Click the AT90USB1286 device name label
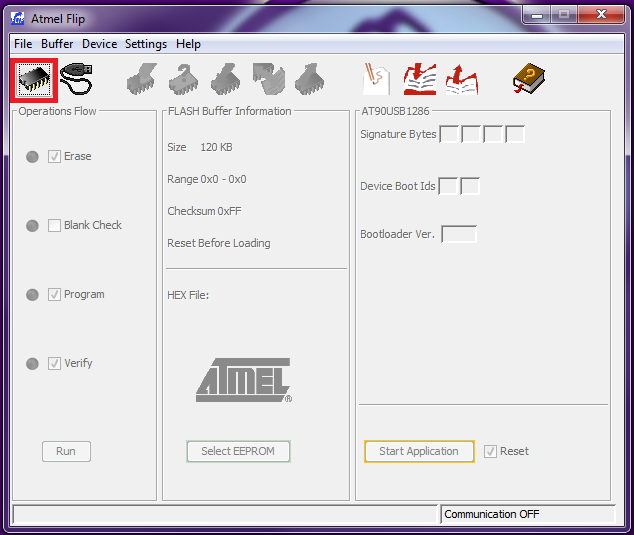Viewport: 634px width, 535px height. (395, 111)
